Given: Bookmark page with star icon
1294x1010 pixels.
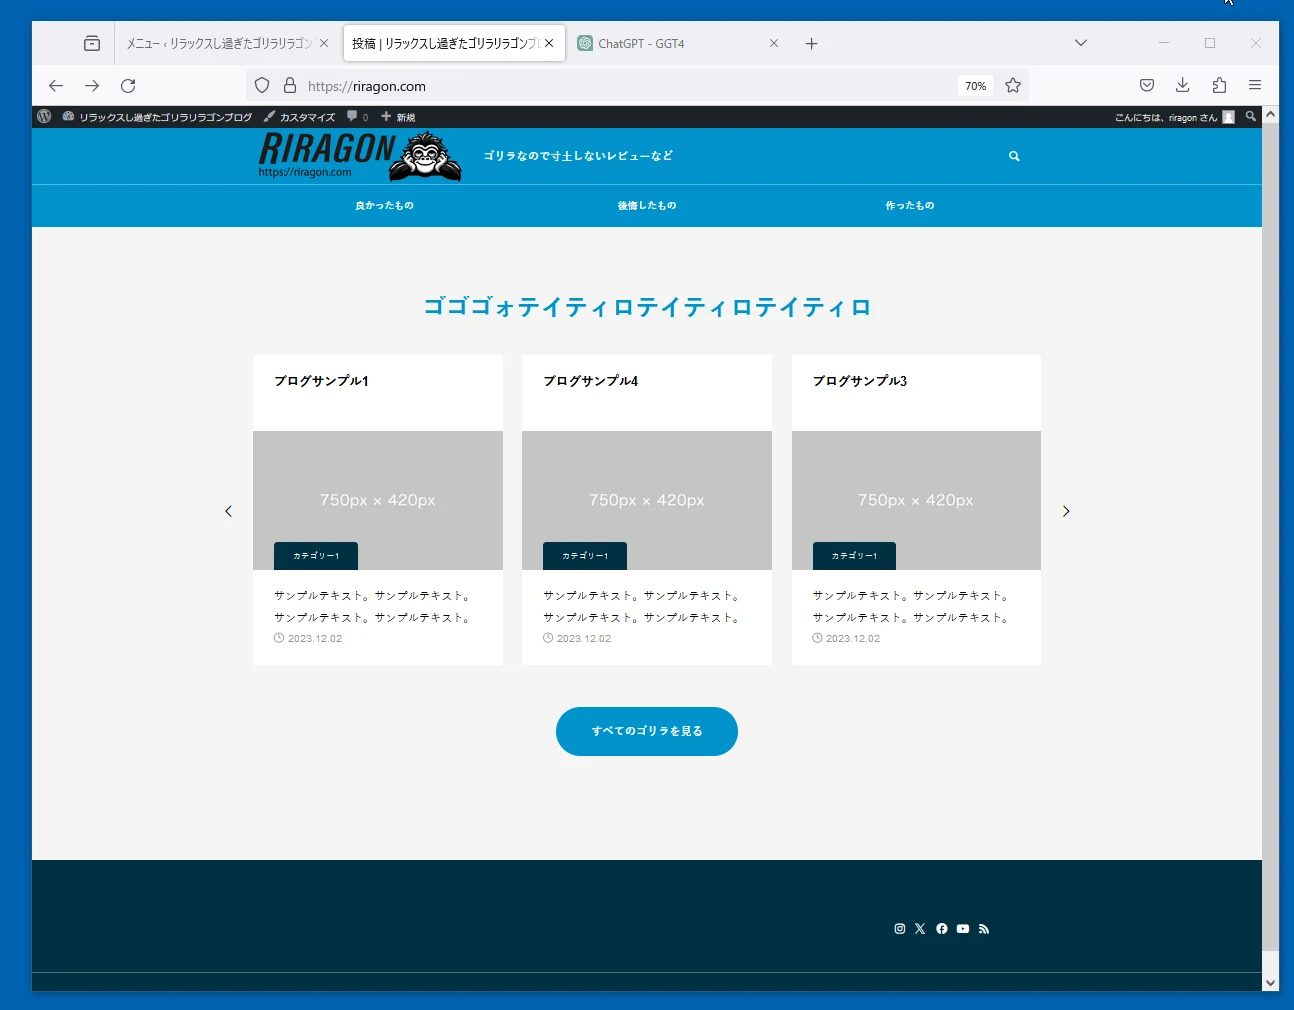Looking at the screenshot, I should 1013,86.
